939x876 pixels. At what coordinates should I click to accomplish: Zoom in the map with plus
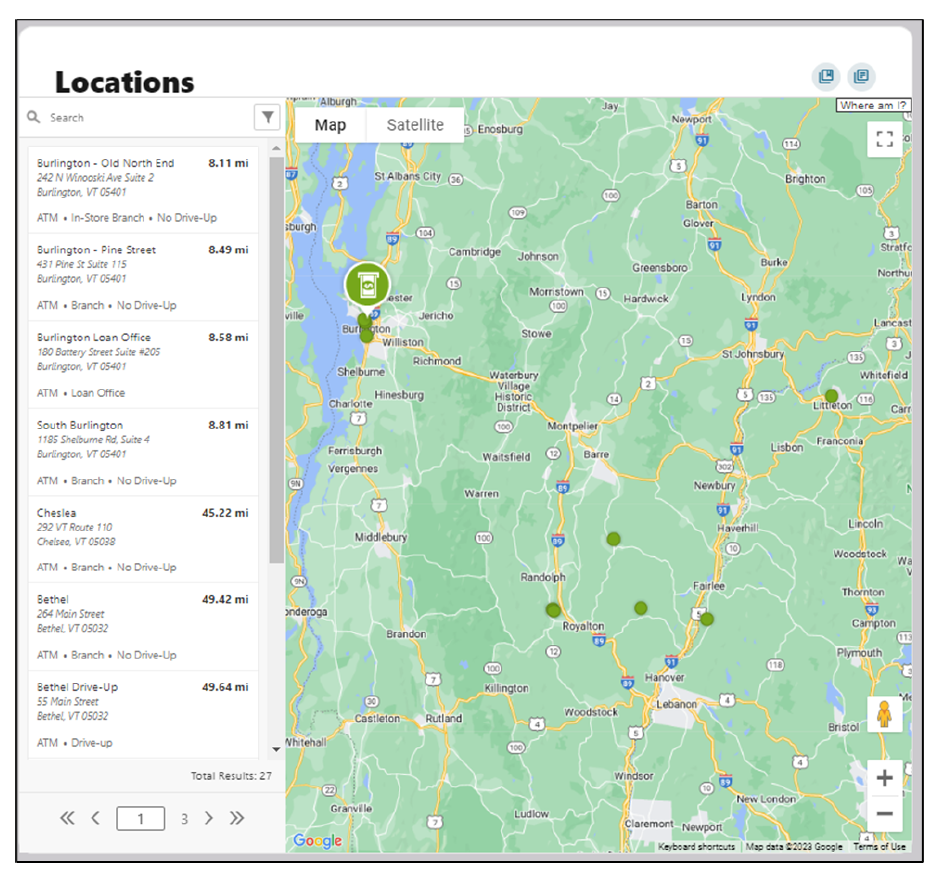pos(885,778)
